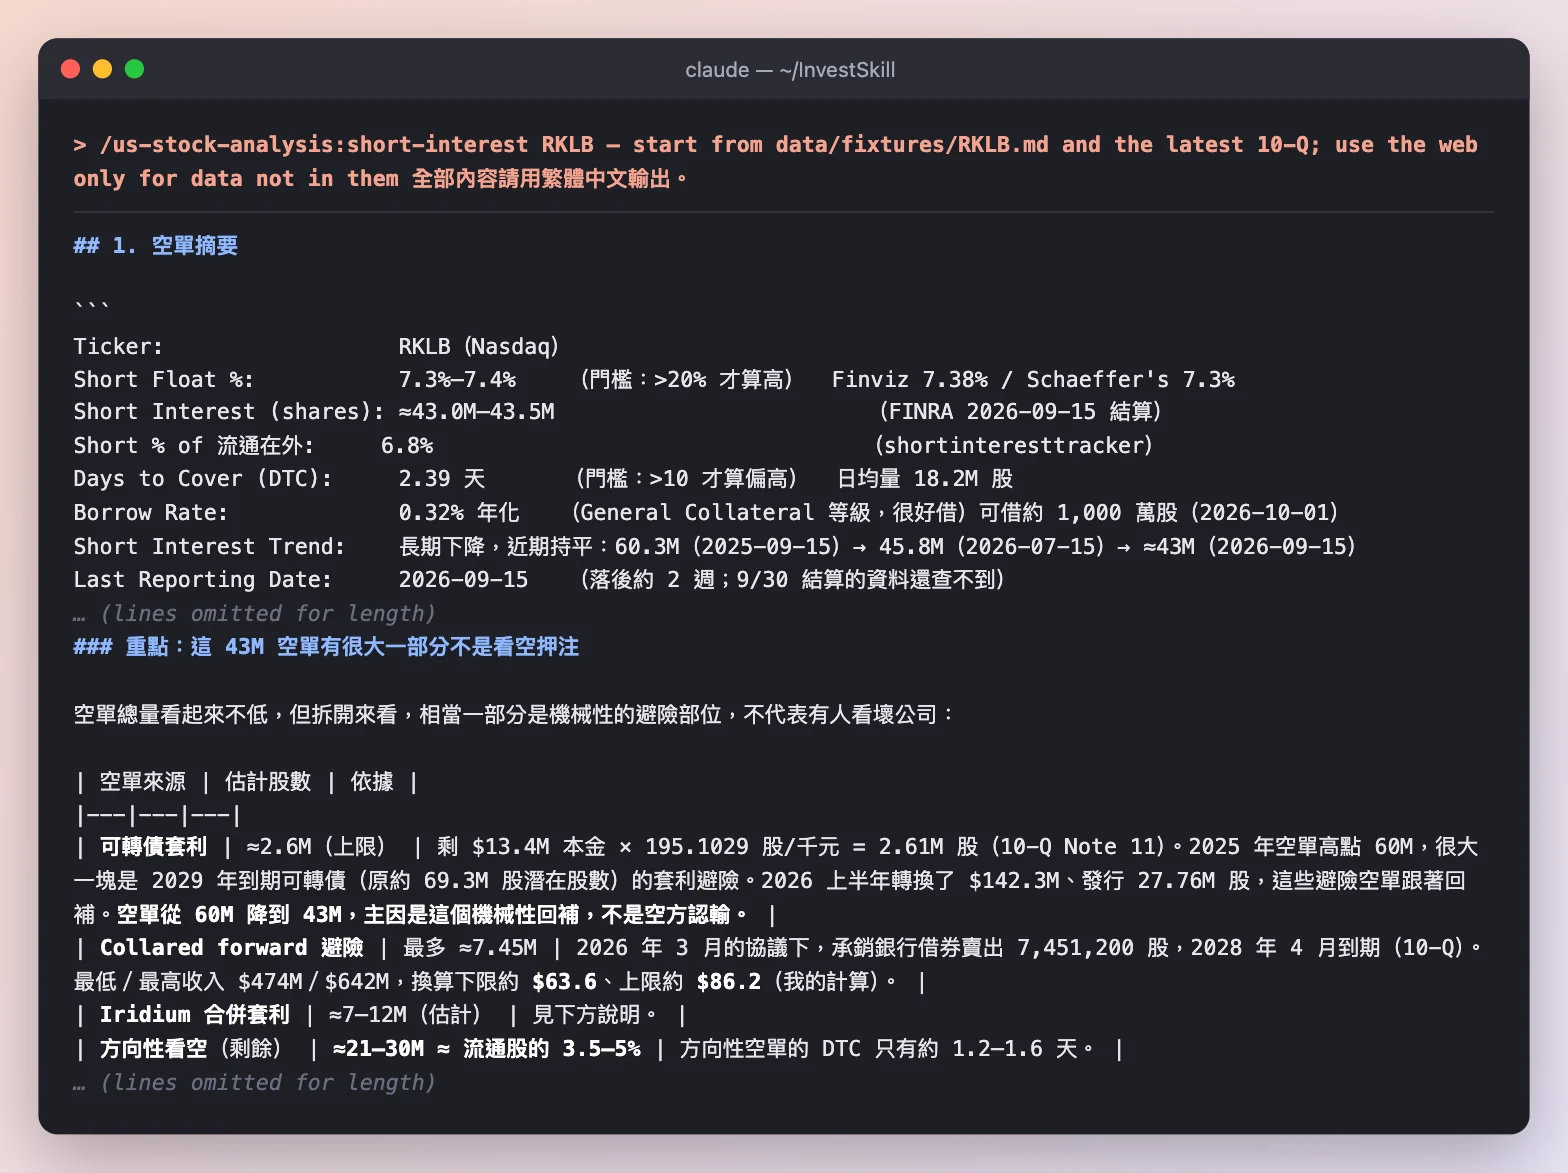The height and width of the screenshot is (1173, 1568).
Task: Select the heading "### 重點：這 43M 空單…"
Action: point(326,647)
